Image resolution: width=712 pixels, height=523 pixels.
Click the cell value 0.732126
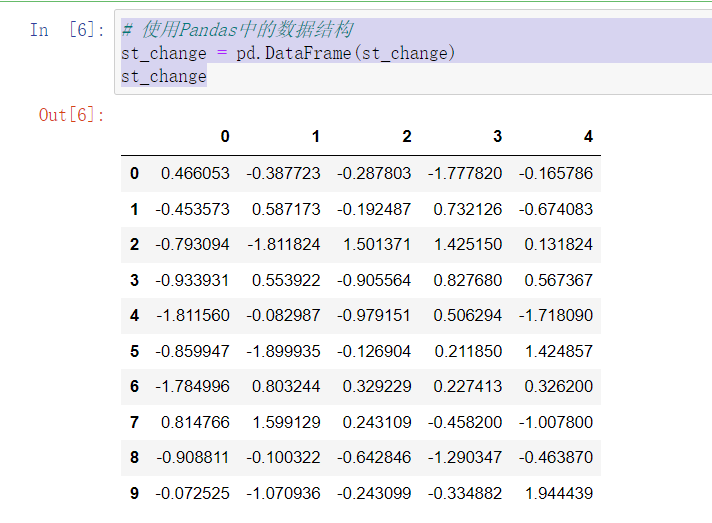coord(468,209)
